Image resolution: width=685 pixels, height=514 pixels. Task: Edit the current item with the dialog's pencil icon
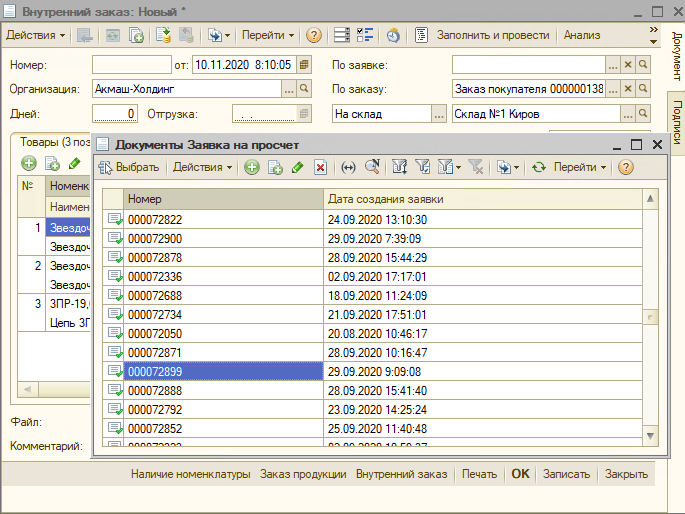coord(298,167)
